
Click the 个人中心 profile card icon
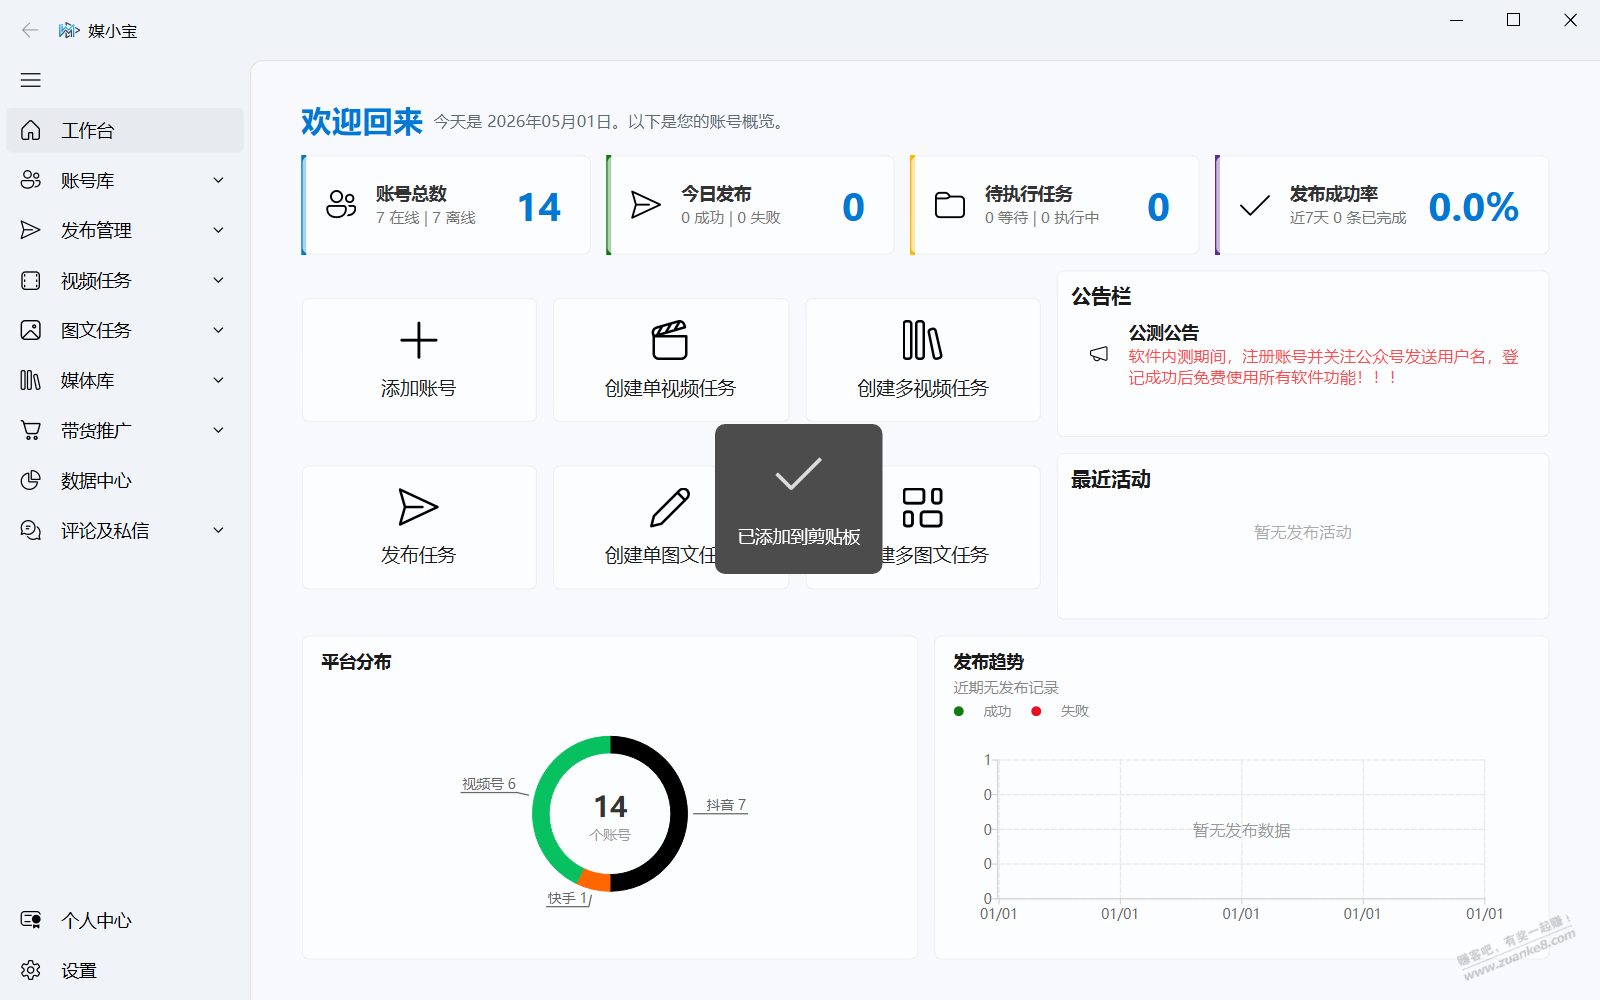pos(31,920)
